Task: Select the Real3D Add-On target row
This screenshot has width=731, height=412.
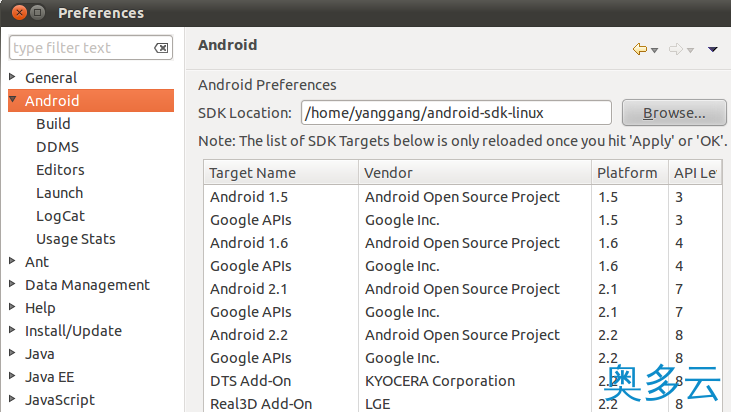Action: pos(463,403)
